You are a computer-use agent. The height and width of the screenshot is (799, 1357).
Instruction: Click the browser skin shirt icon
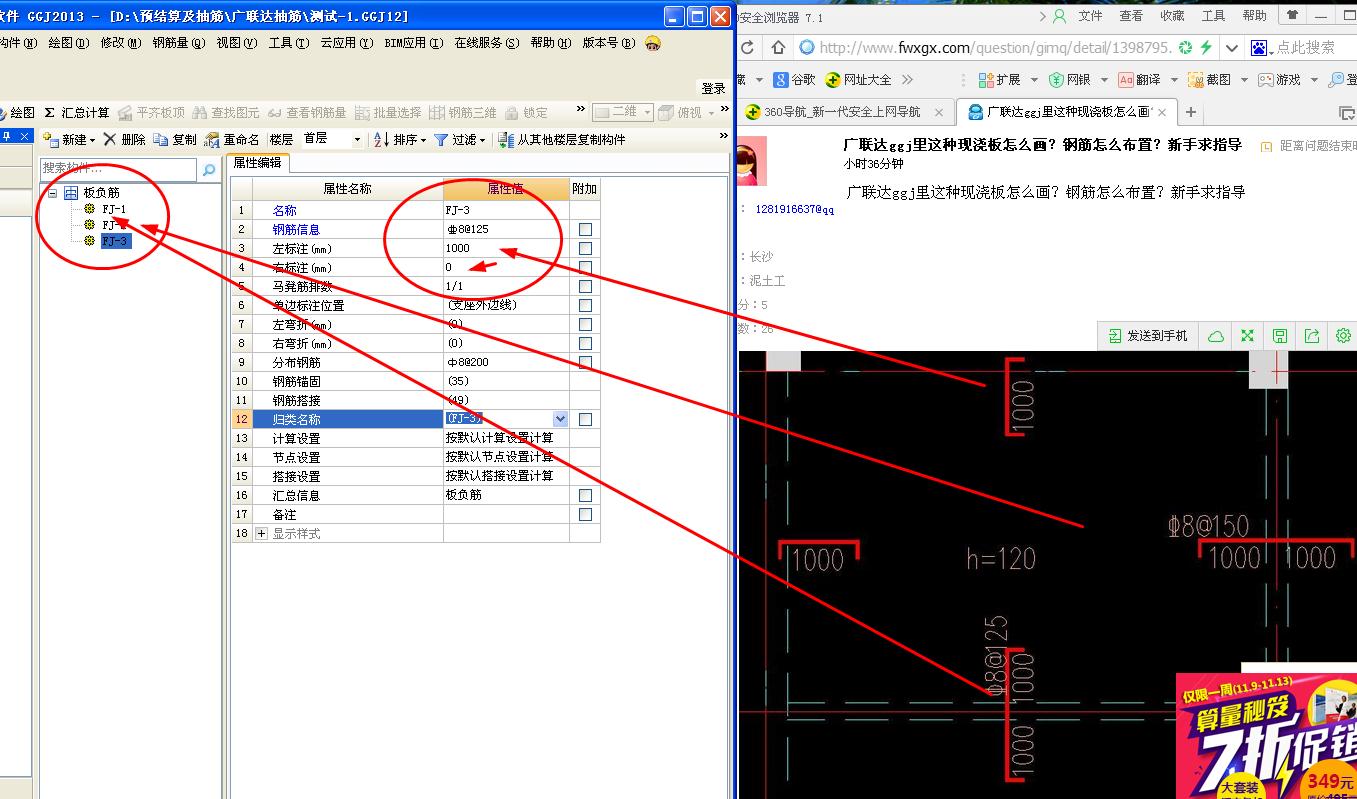[1293, 16]
